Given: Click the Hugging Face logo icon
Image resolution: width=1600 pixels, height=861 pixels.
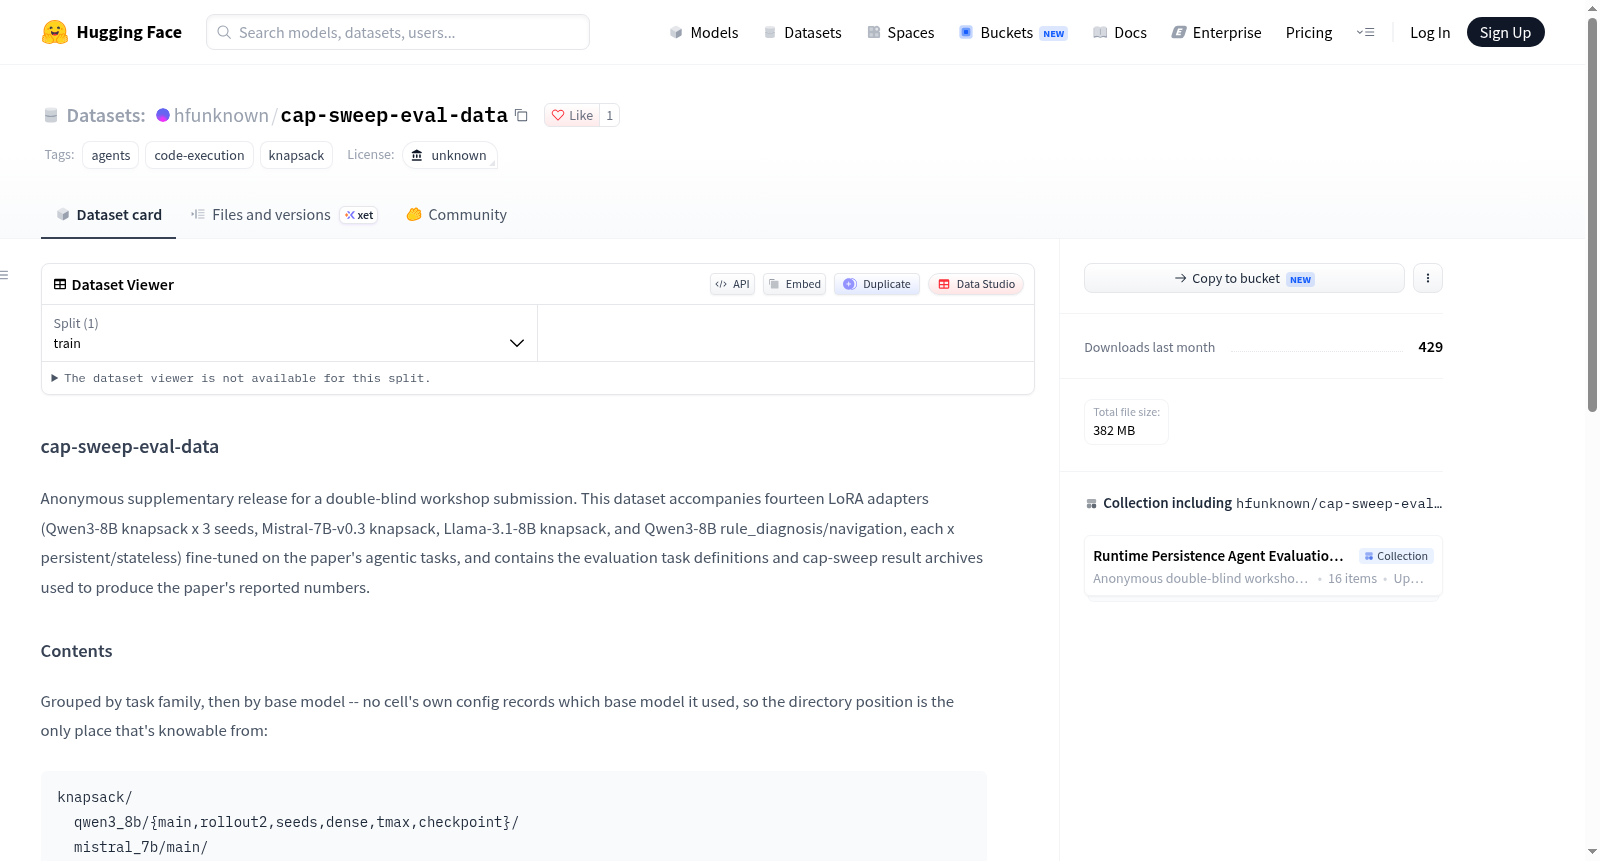Looking at the screenshot, I should pos(55,32).
